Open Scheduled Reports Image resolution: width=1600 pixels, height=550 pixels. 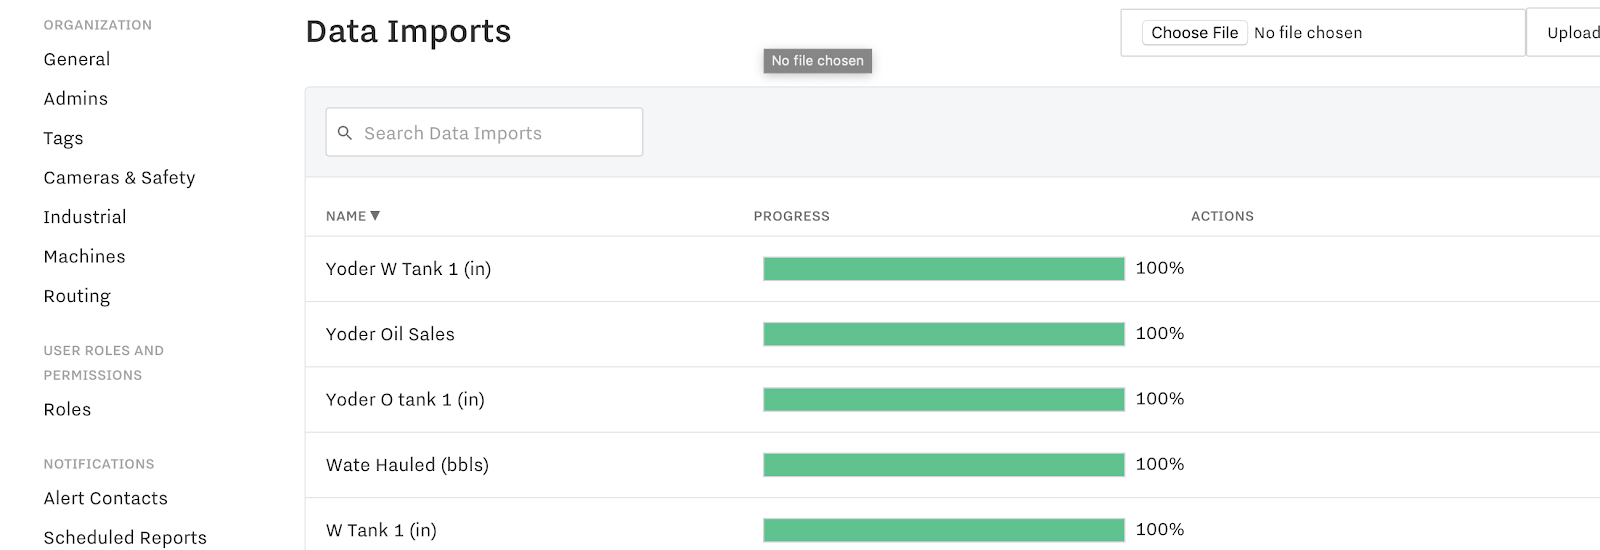125,537
